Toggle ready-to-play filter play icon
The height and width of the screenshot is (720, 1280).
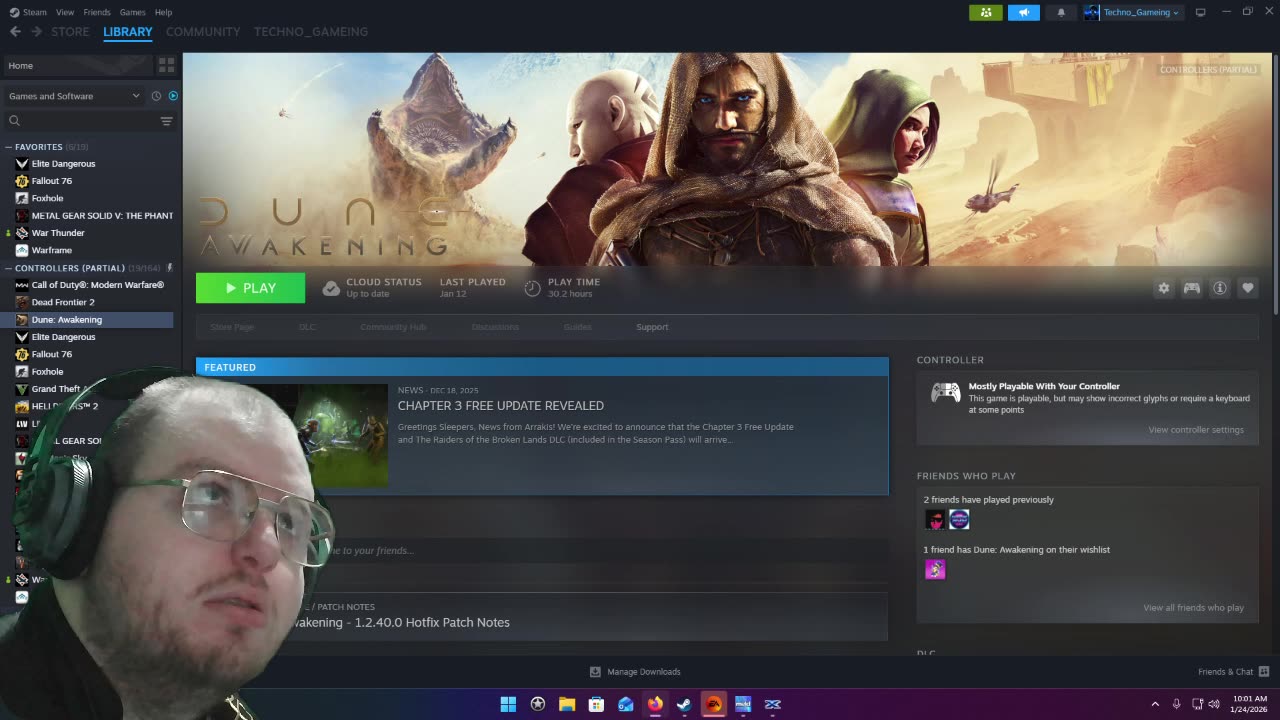click(173, 96)
